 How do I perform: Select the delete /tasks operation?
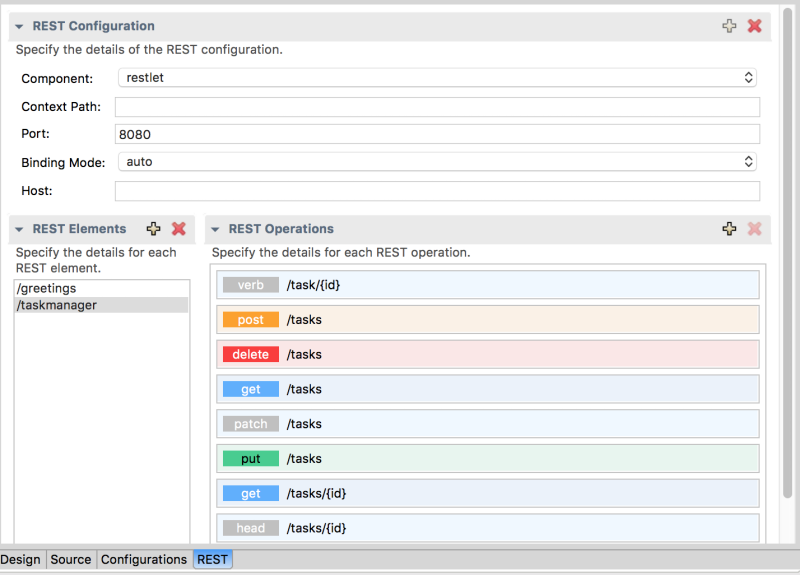(x=488, y=354)
